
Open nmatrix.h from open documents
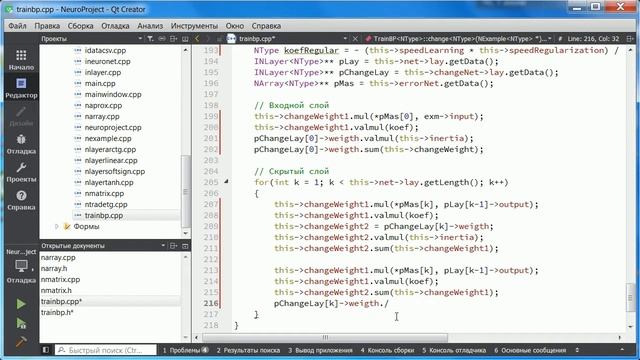[56, 291]
